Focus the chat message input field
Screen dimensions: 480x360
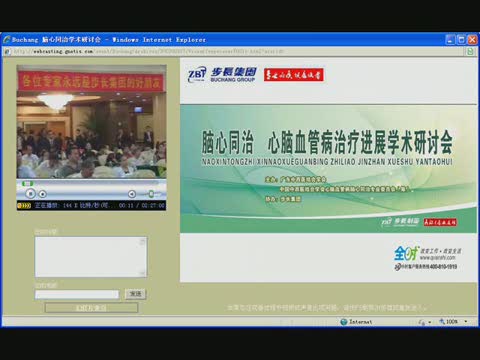pyautogui.click(x=77, y=294)
